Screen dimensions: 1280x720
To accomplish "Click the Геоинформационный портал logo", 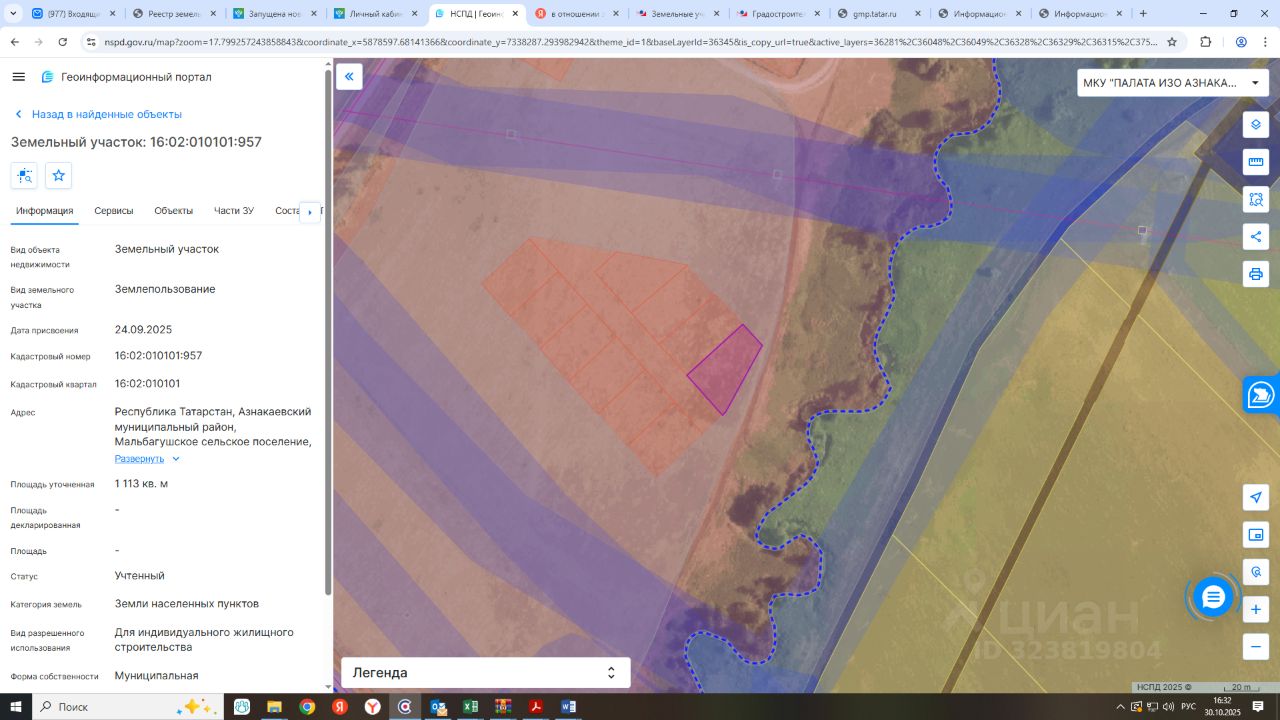I will (x=126, y=77).
